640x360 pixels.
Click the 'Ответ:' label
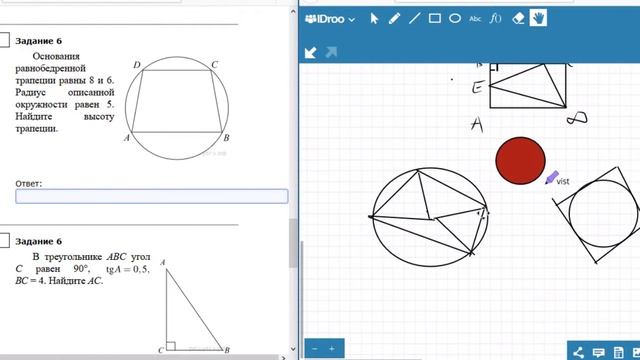(x=29, y=184)
